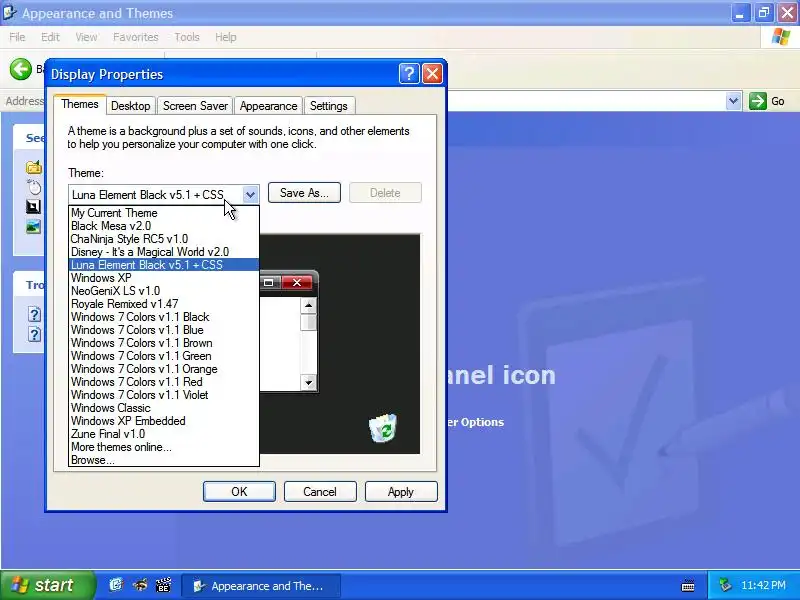Click the mouse icon in See Also panel
Screen dimensions: 800x600
click(34, 187)
